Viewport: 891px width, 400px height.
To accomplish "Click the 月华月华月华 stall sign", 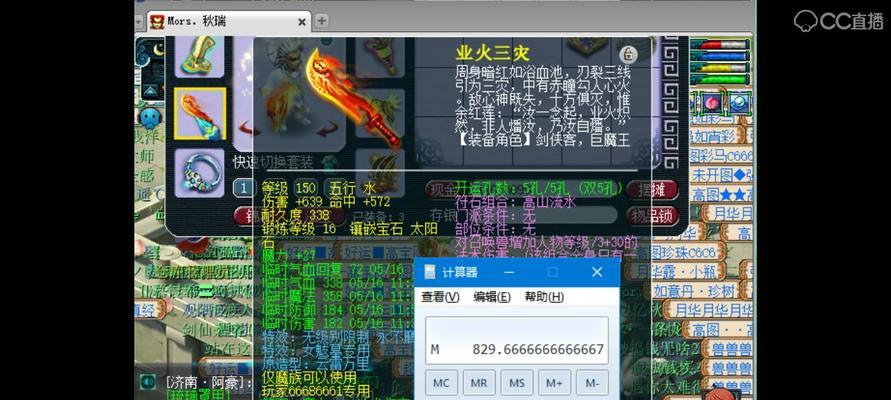I will (x=709, y=310).
